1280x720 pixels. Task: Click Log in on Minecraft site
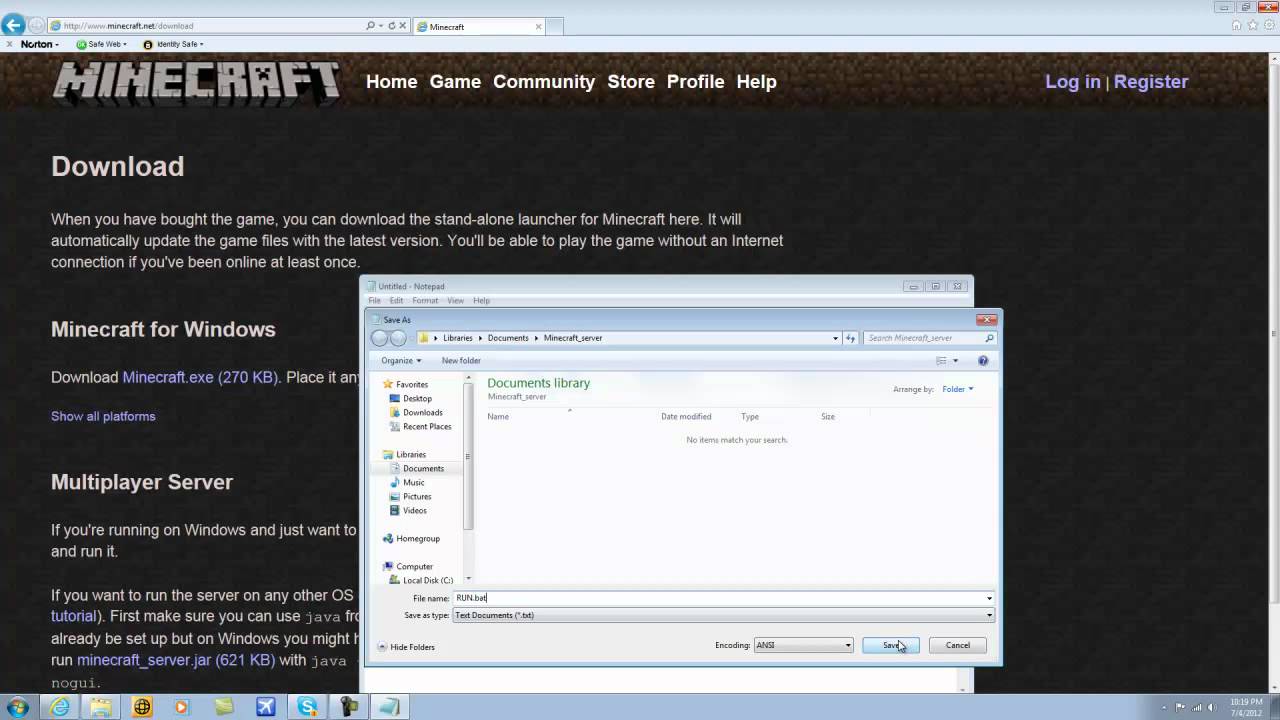point(1073,82)
